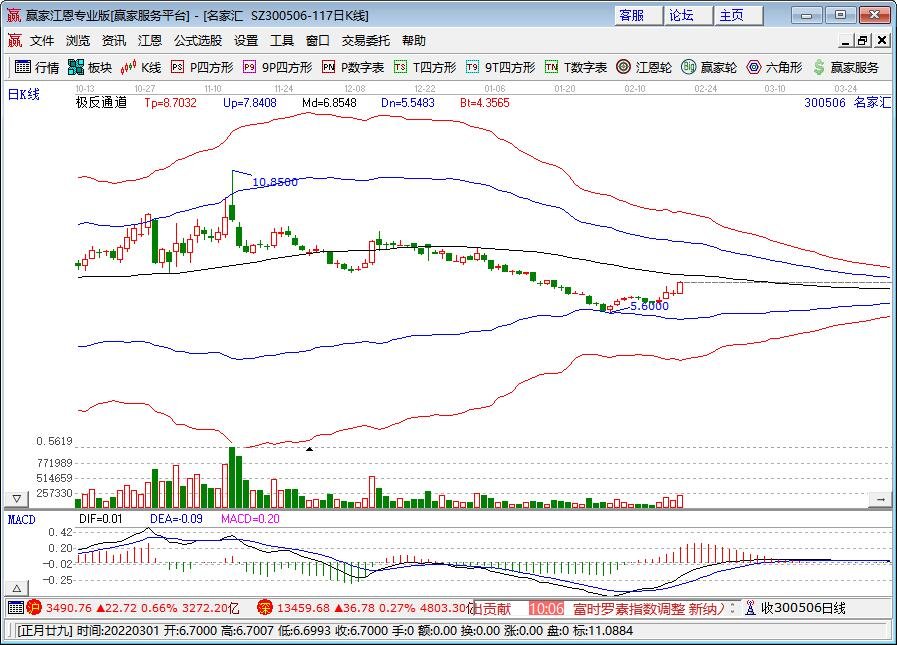
Task: Click the 日K线 period label
Action: [x=24, y=94]
